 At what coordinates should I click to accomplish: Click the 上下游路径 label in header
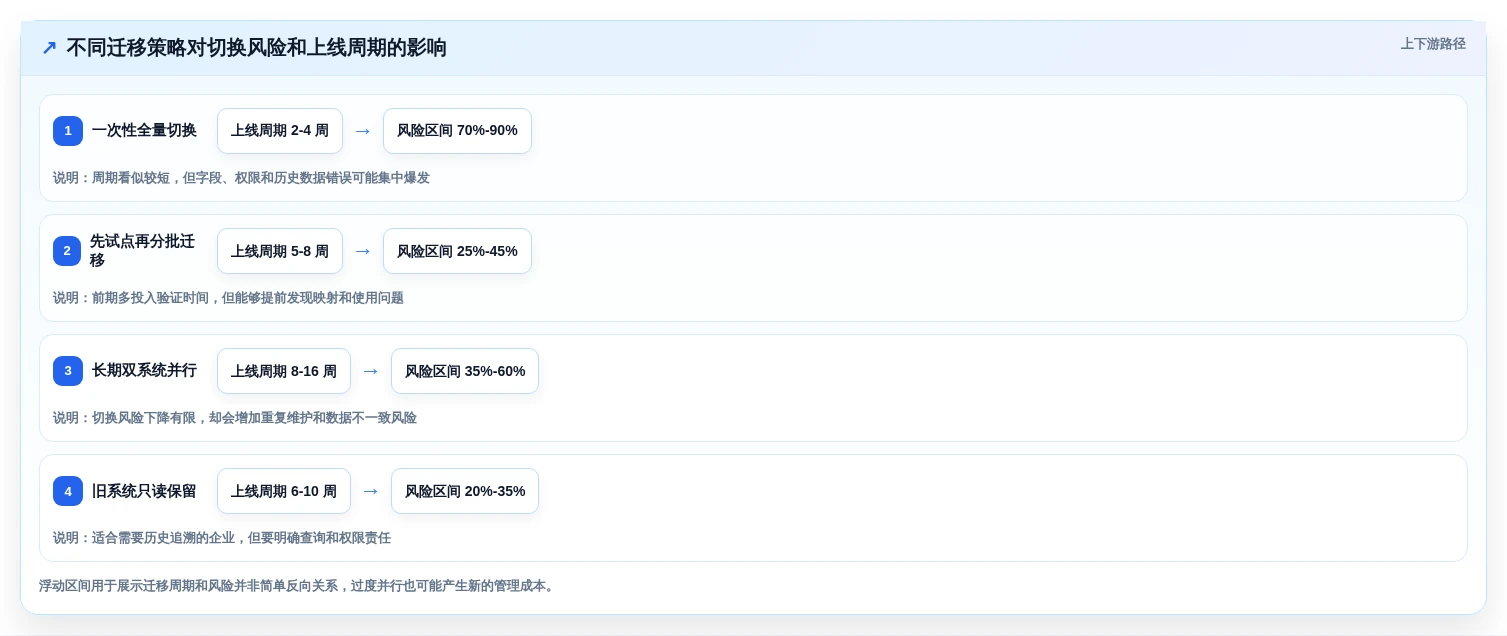pyautogui.click(x=1433, y=44)
